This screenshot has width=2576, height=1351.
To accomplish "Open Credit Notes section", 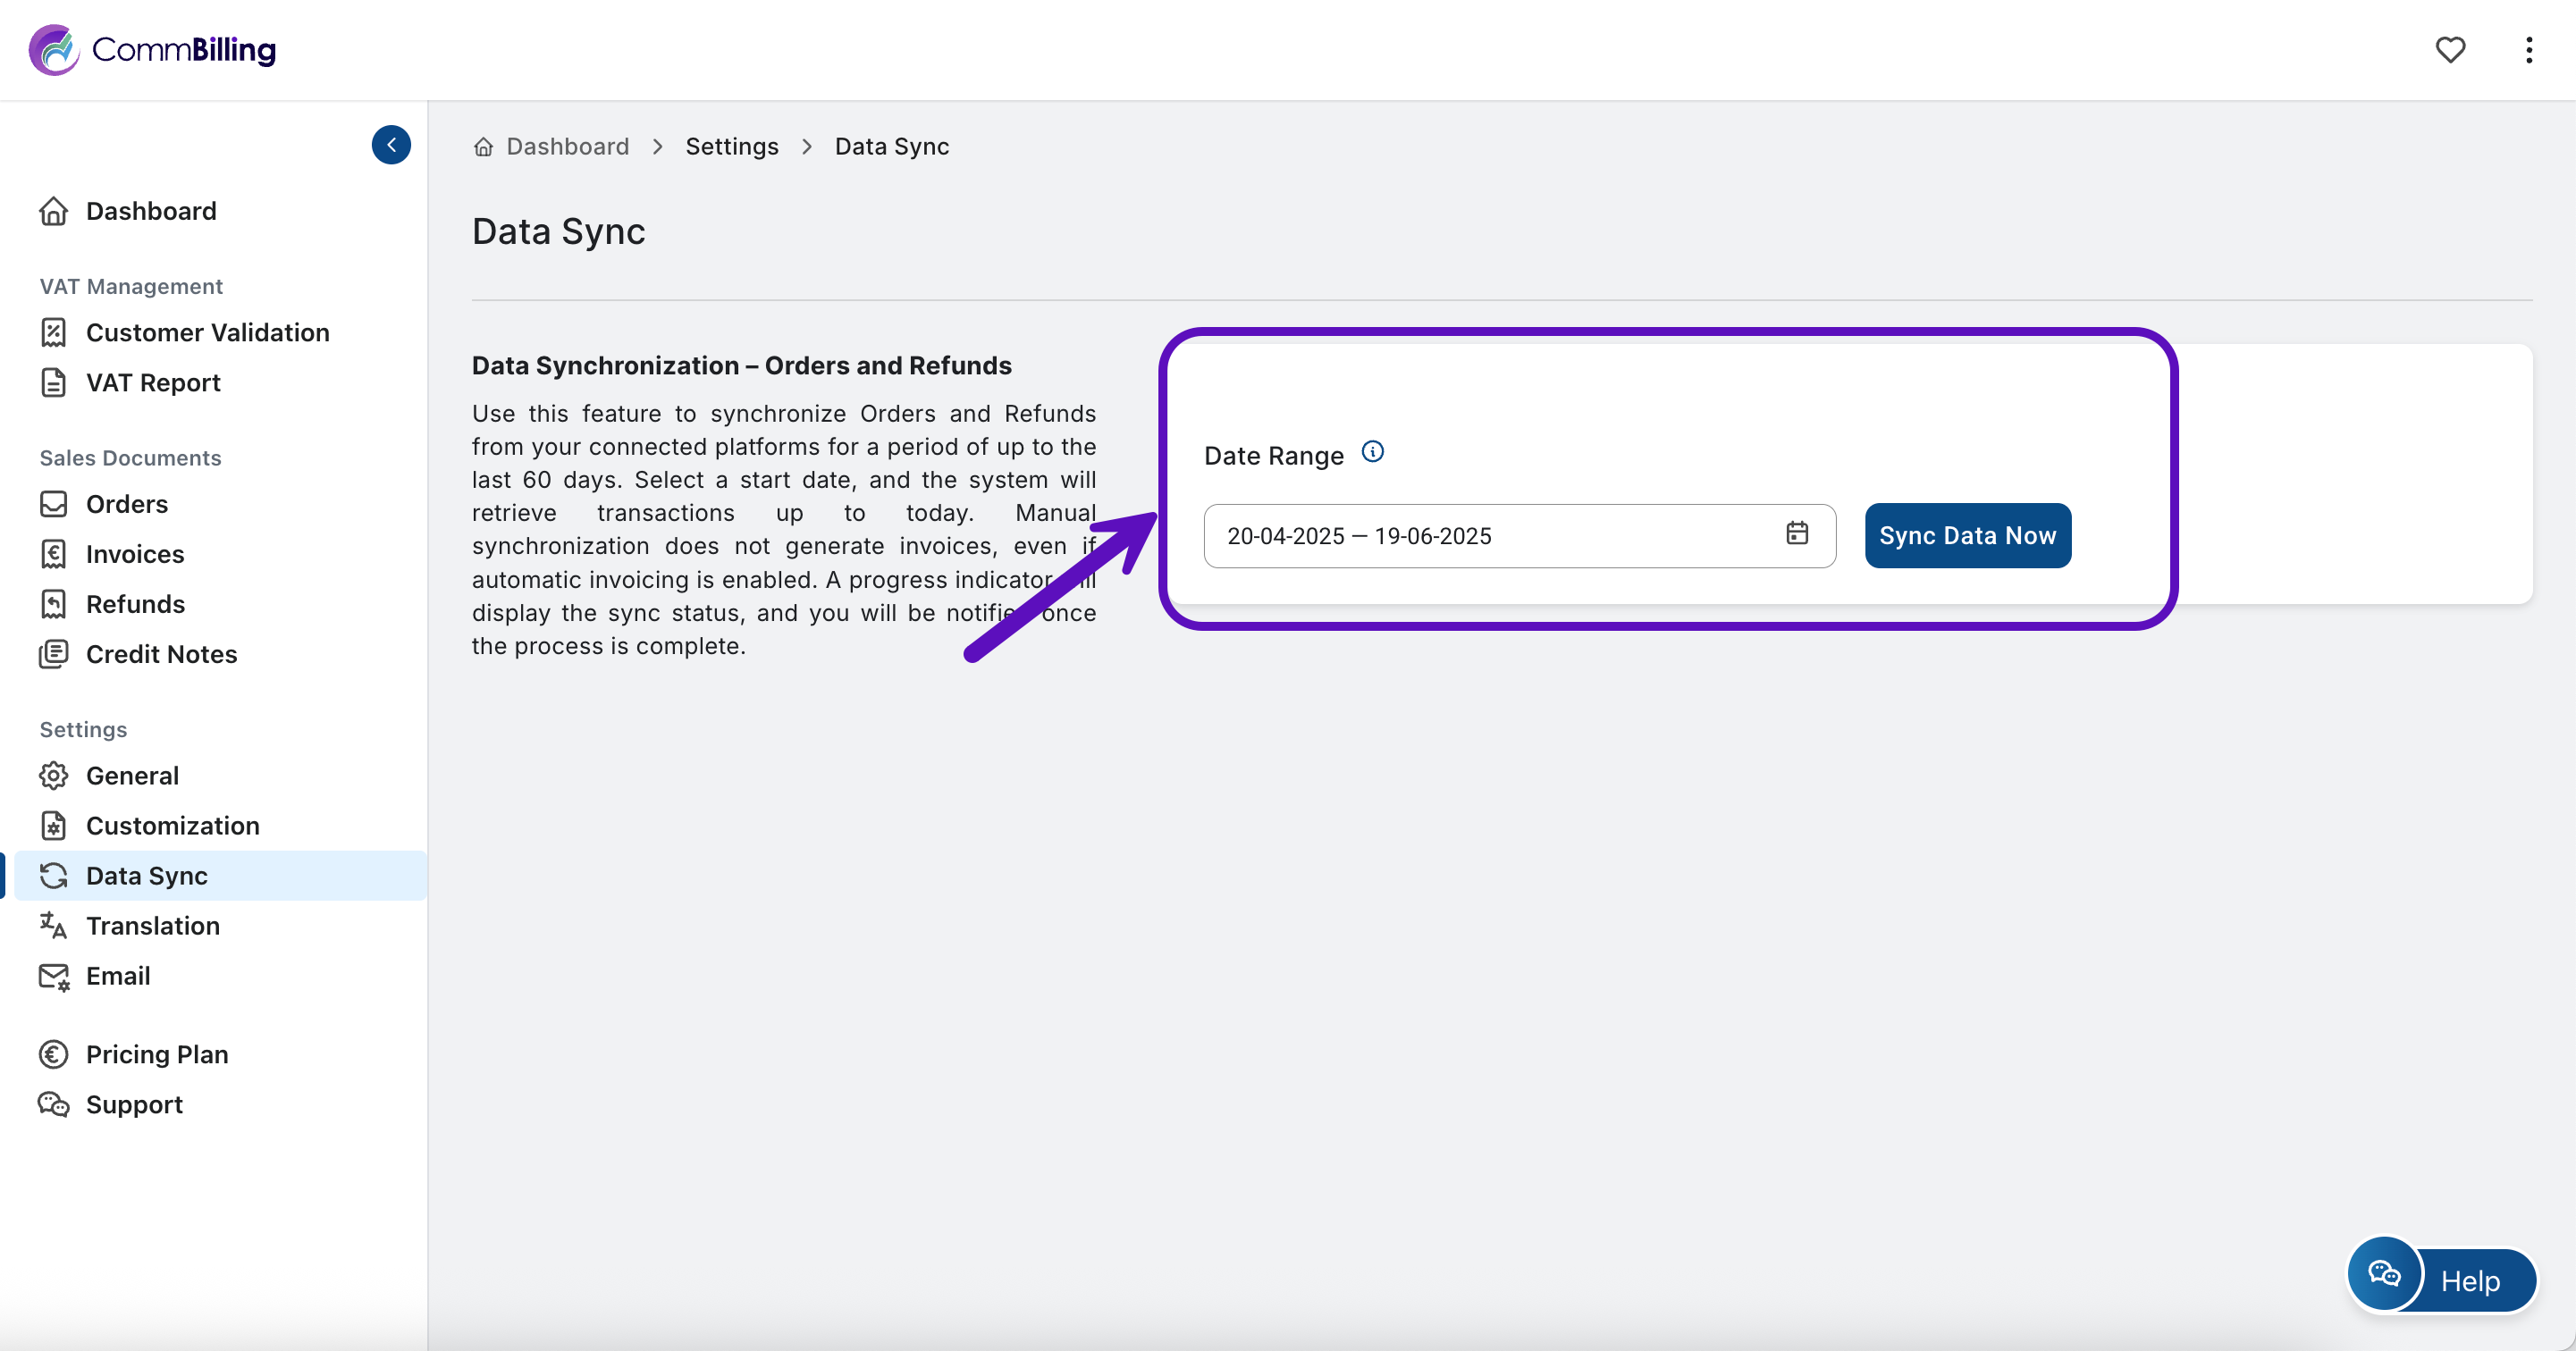I will (161, 654).
